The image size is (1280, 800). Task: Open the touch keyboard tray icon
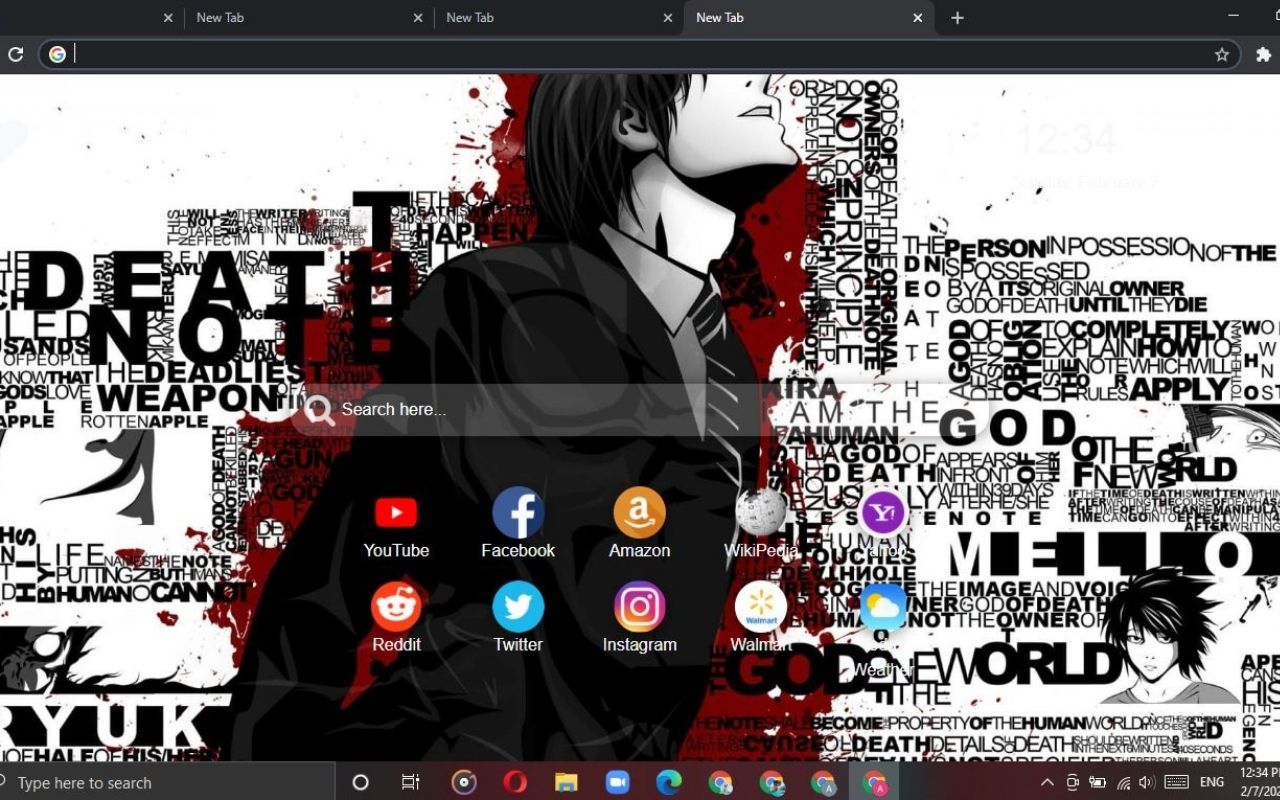click(x=1176, y=782)
